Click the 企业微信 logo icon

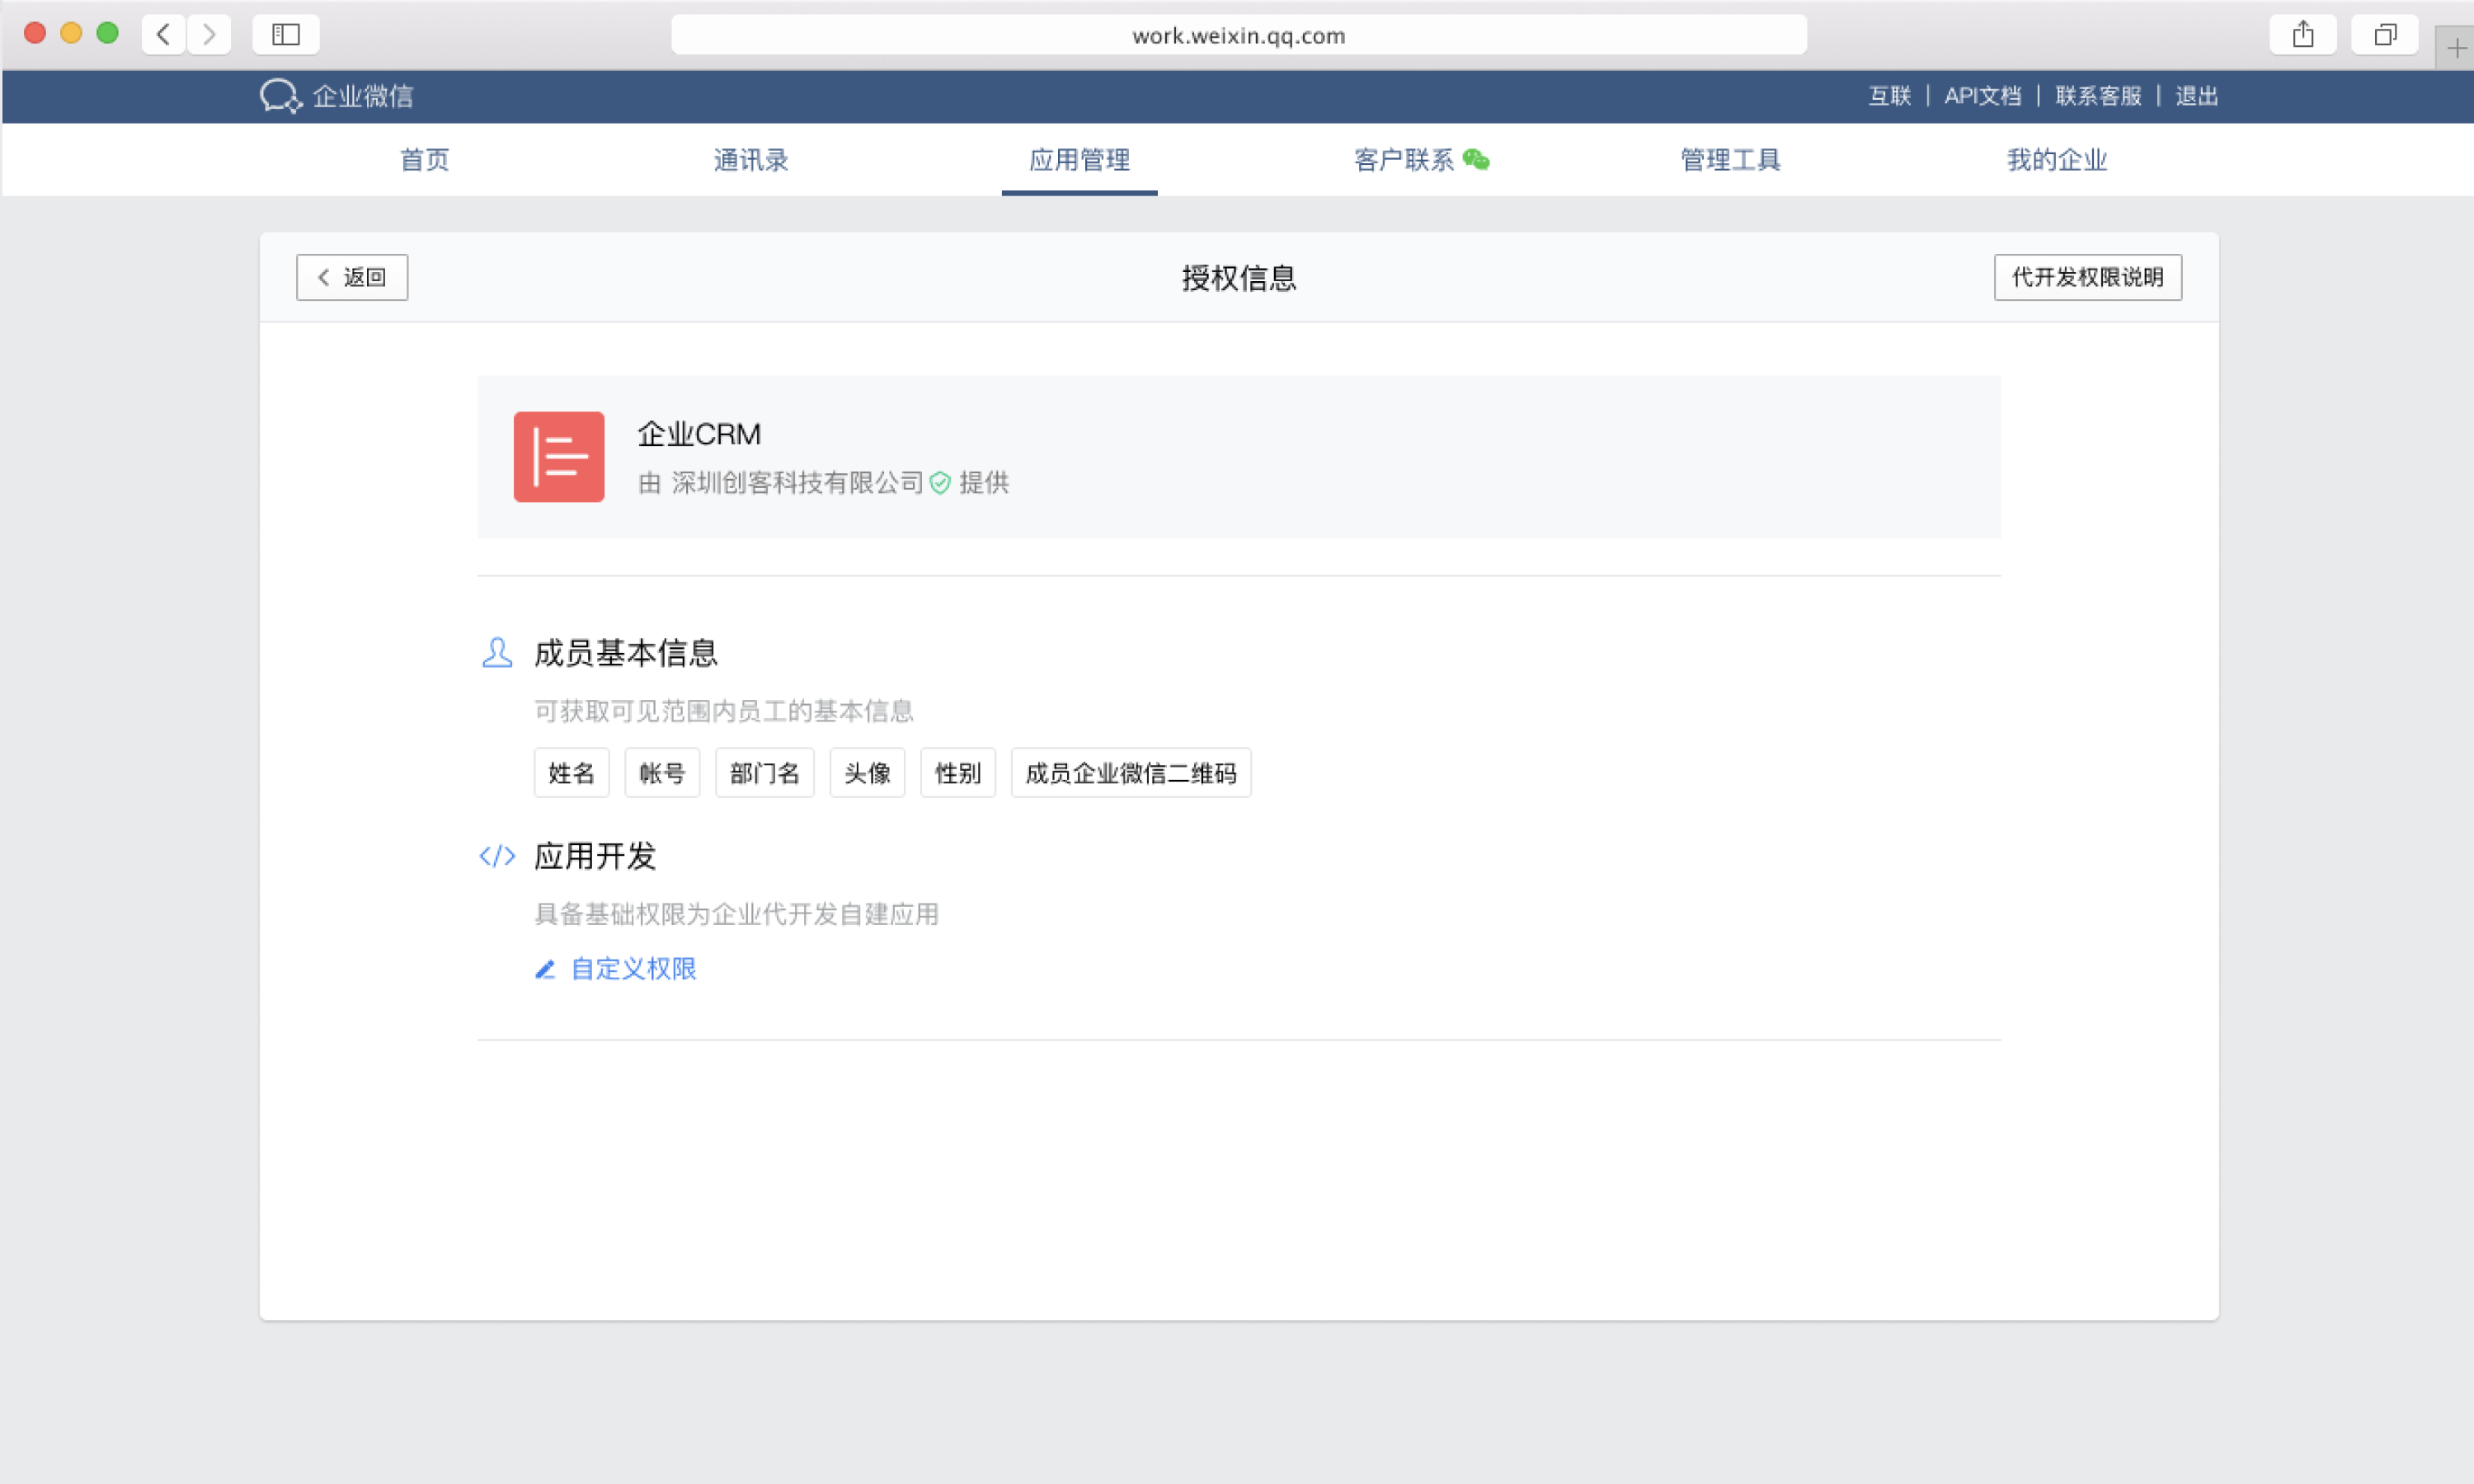point(280,96)
